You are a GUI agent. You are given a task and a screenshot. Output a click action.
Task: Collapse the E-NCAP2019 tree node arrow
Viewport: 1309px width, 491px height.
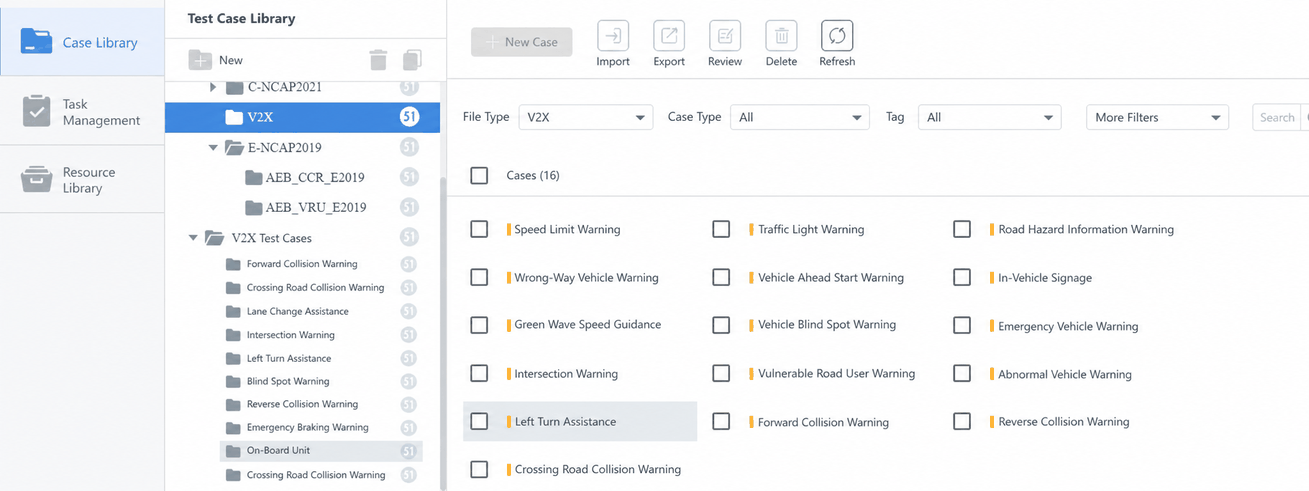coord(213,147)
